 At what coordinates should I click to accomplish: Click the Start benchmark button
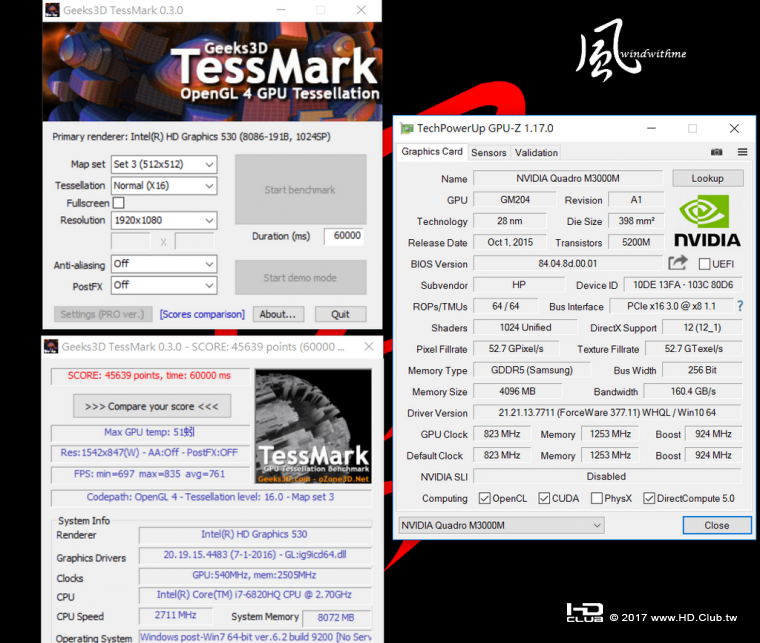click(301, 189)
